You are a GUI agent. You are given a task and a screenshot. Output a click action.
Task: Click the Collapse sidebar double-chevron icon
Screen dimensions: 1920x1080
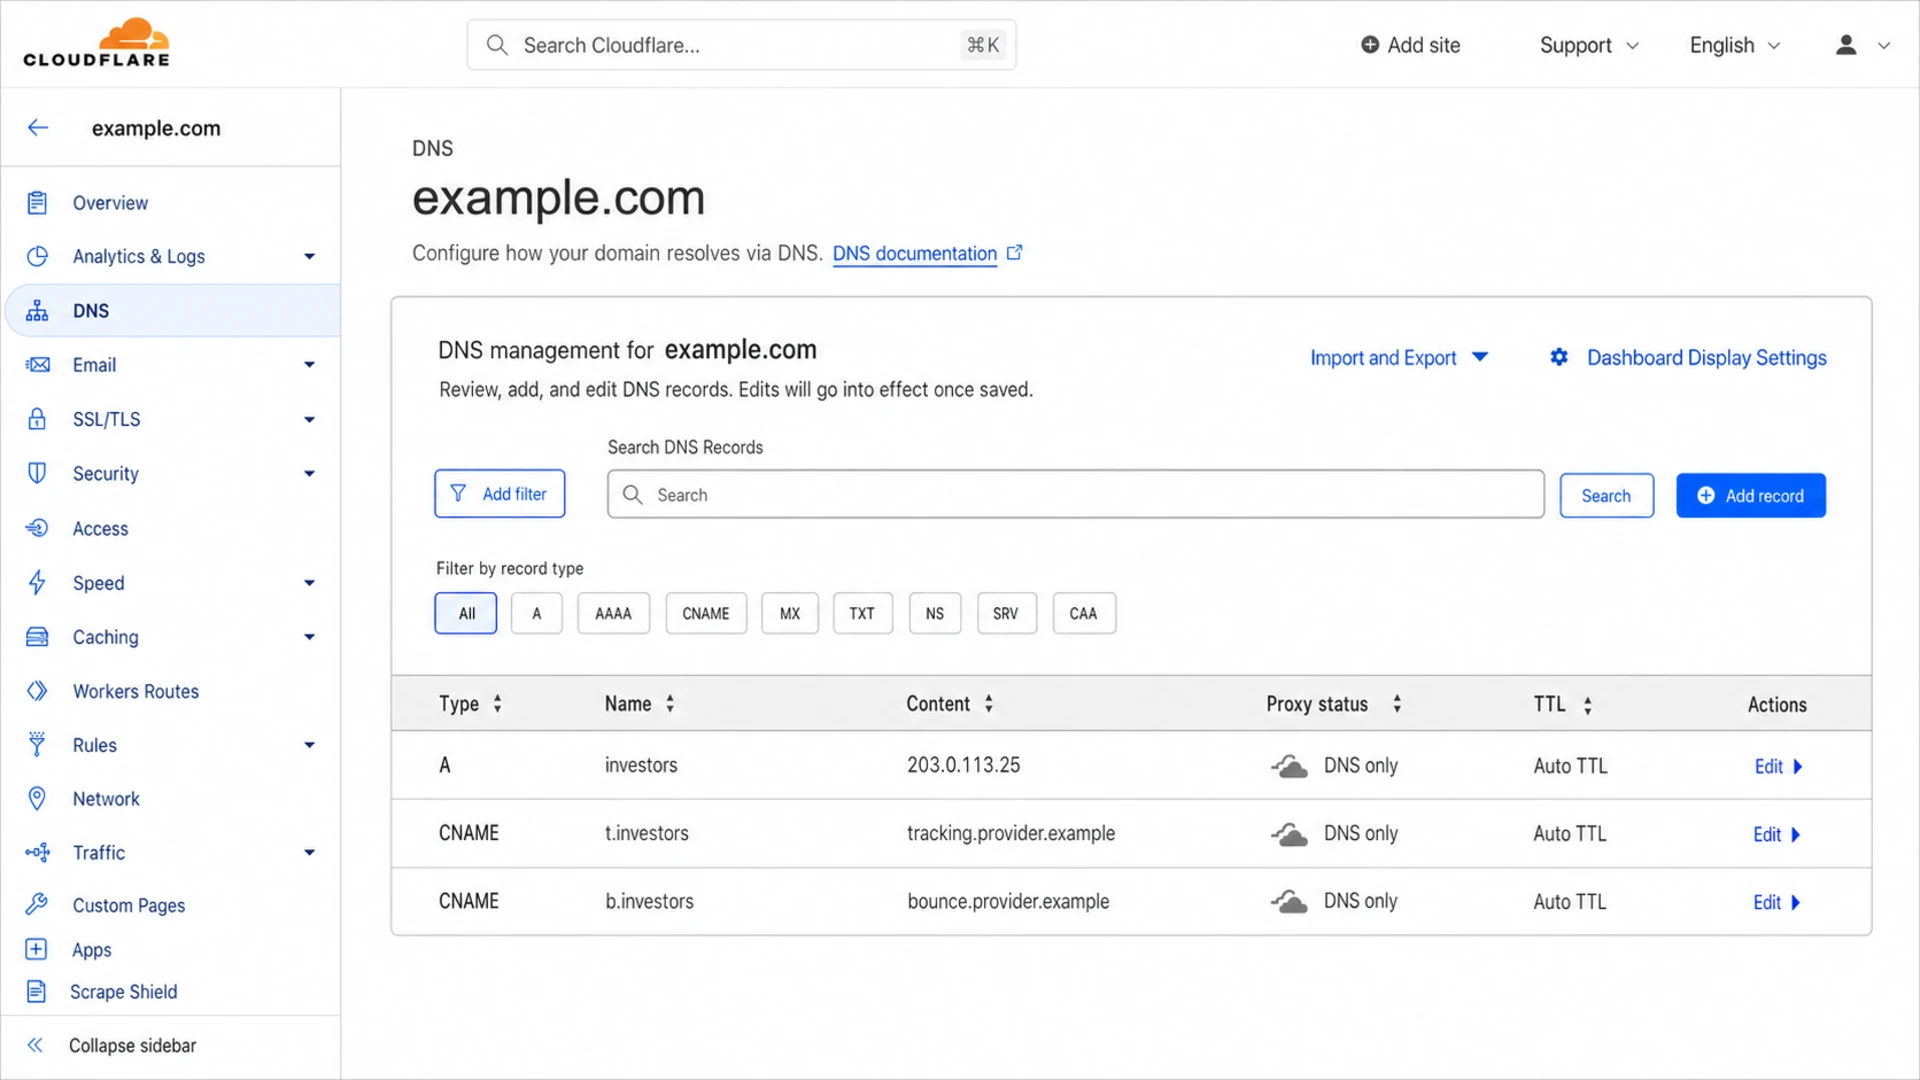pos(35,1045)
